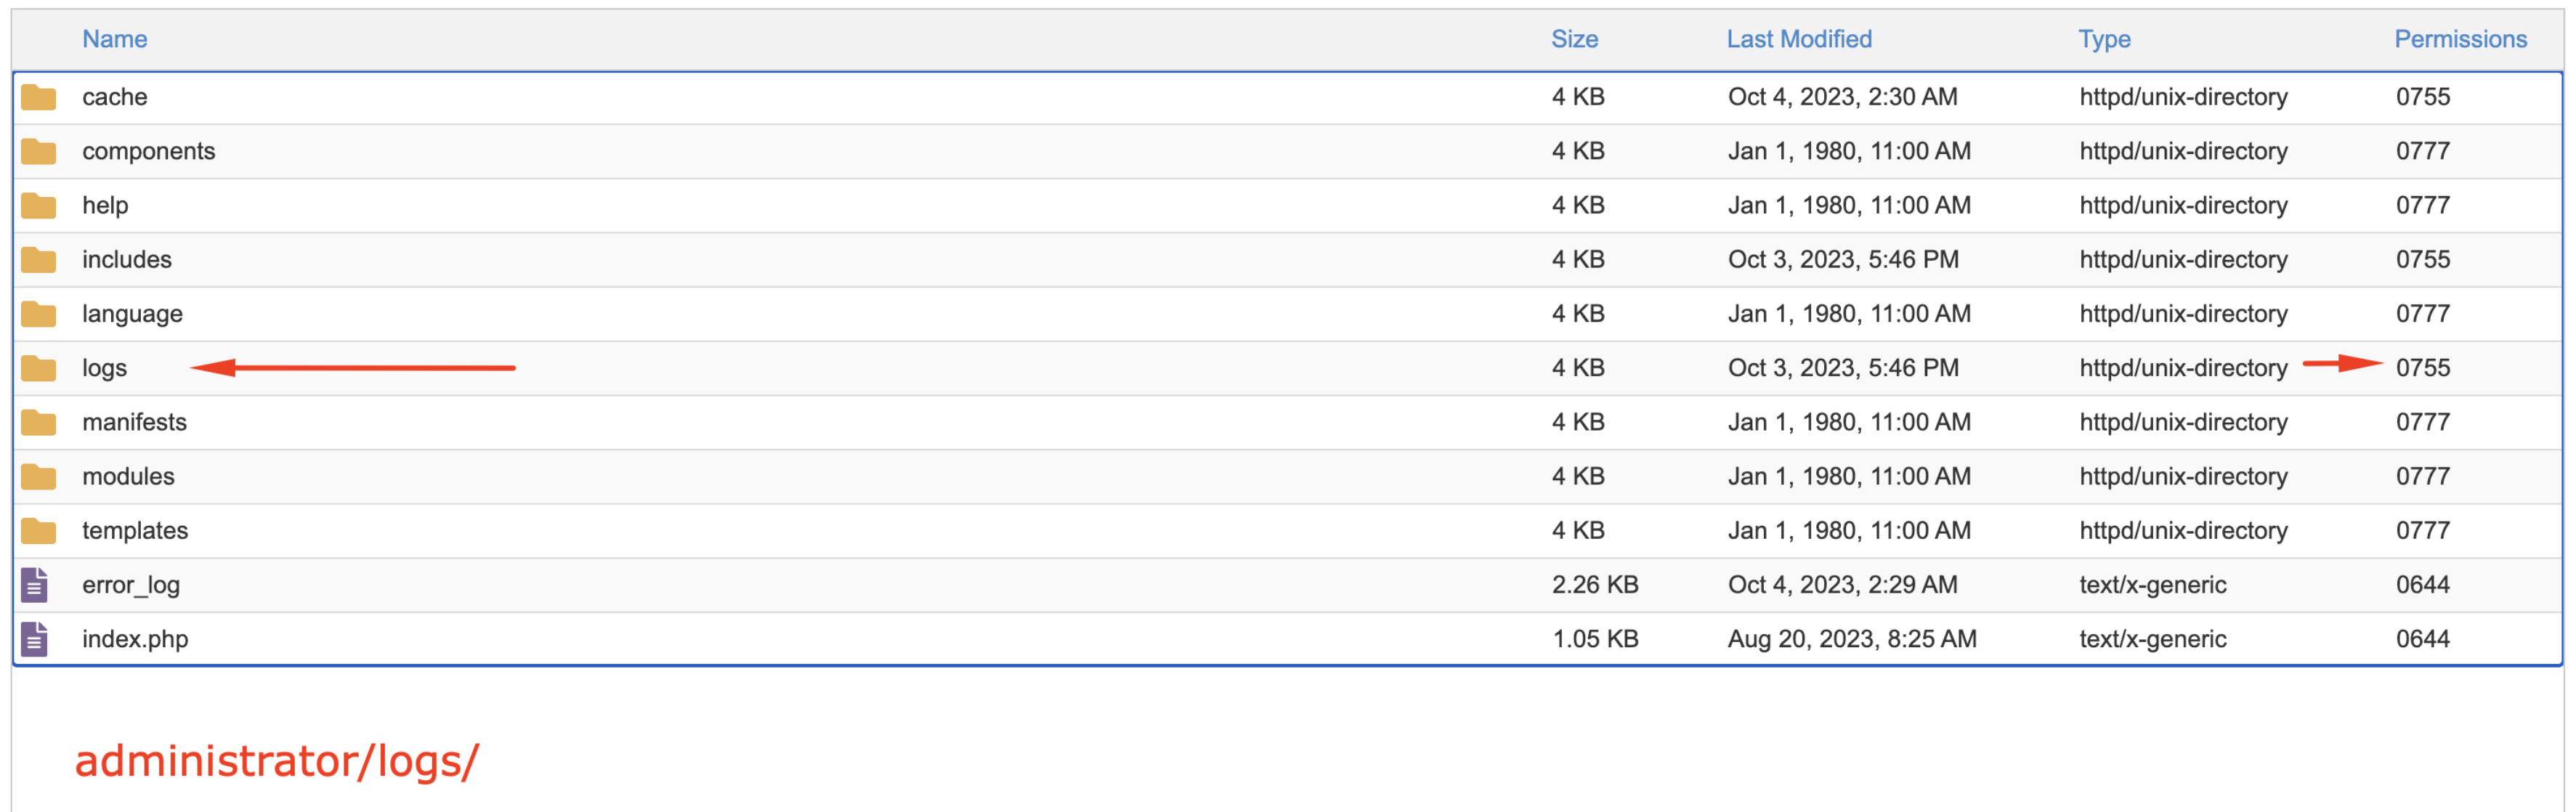
Task: Click the includes folder icon
Action: (x=38, y=260)
